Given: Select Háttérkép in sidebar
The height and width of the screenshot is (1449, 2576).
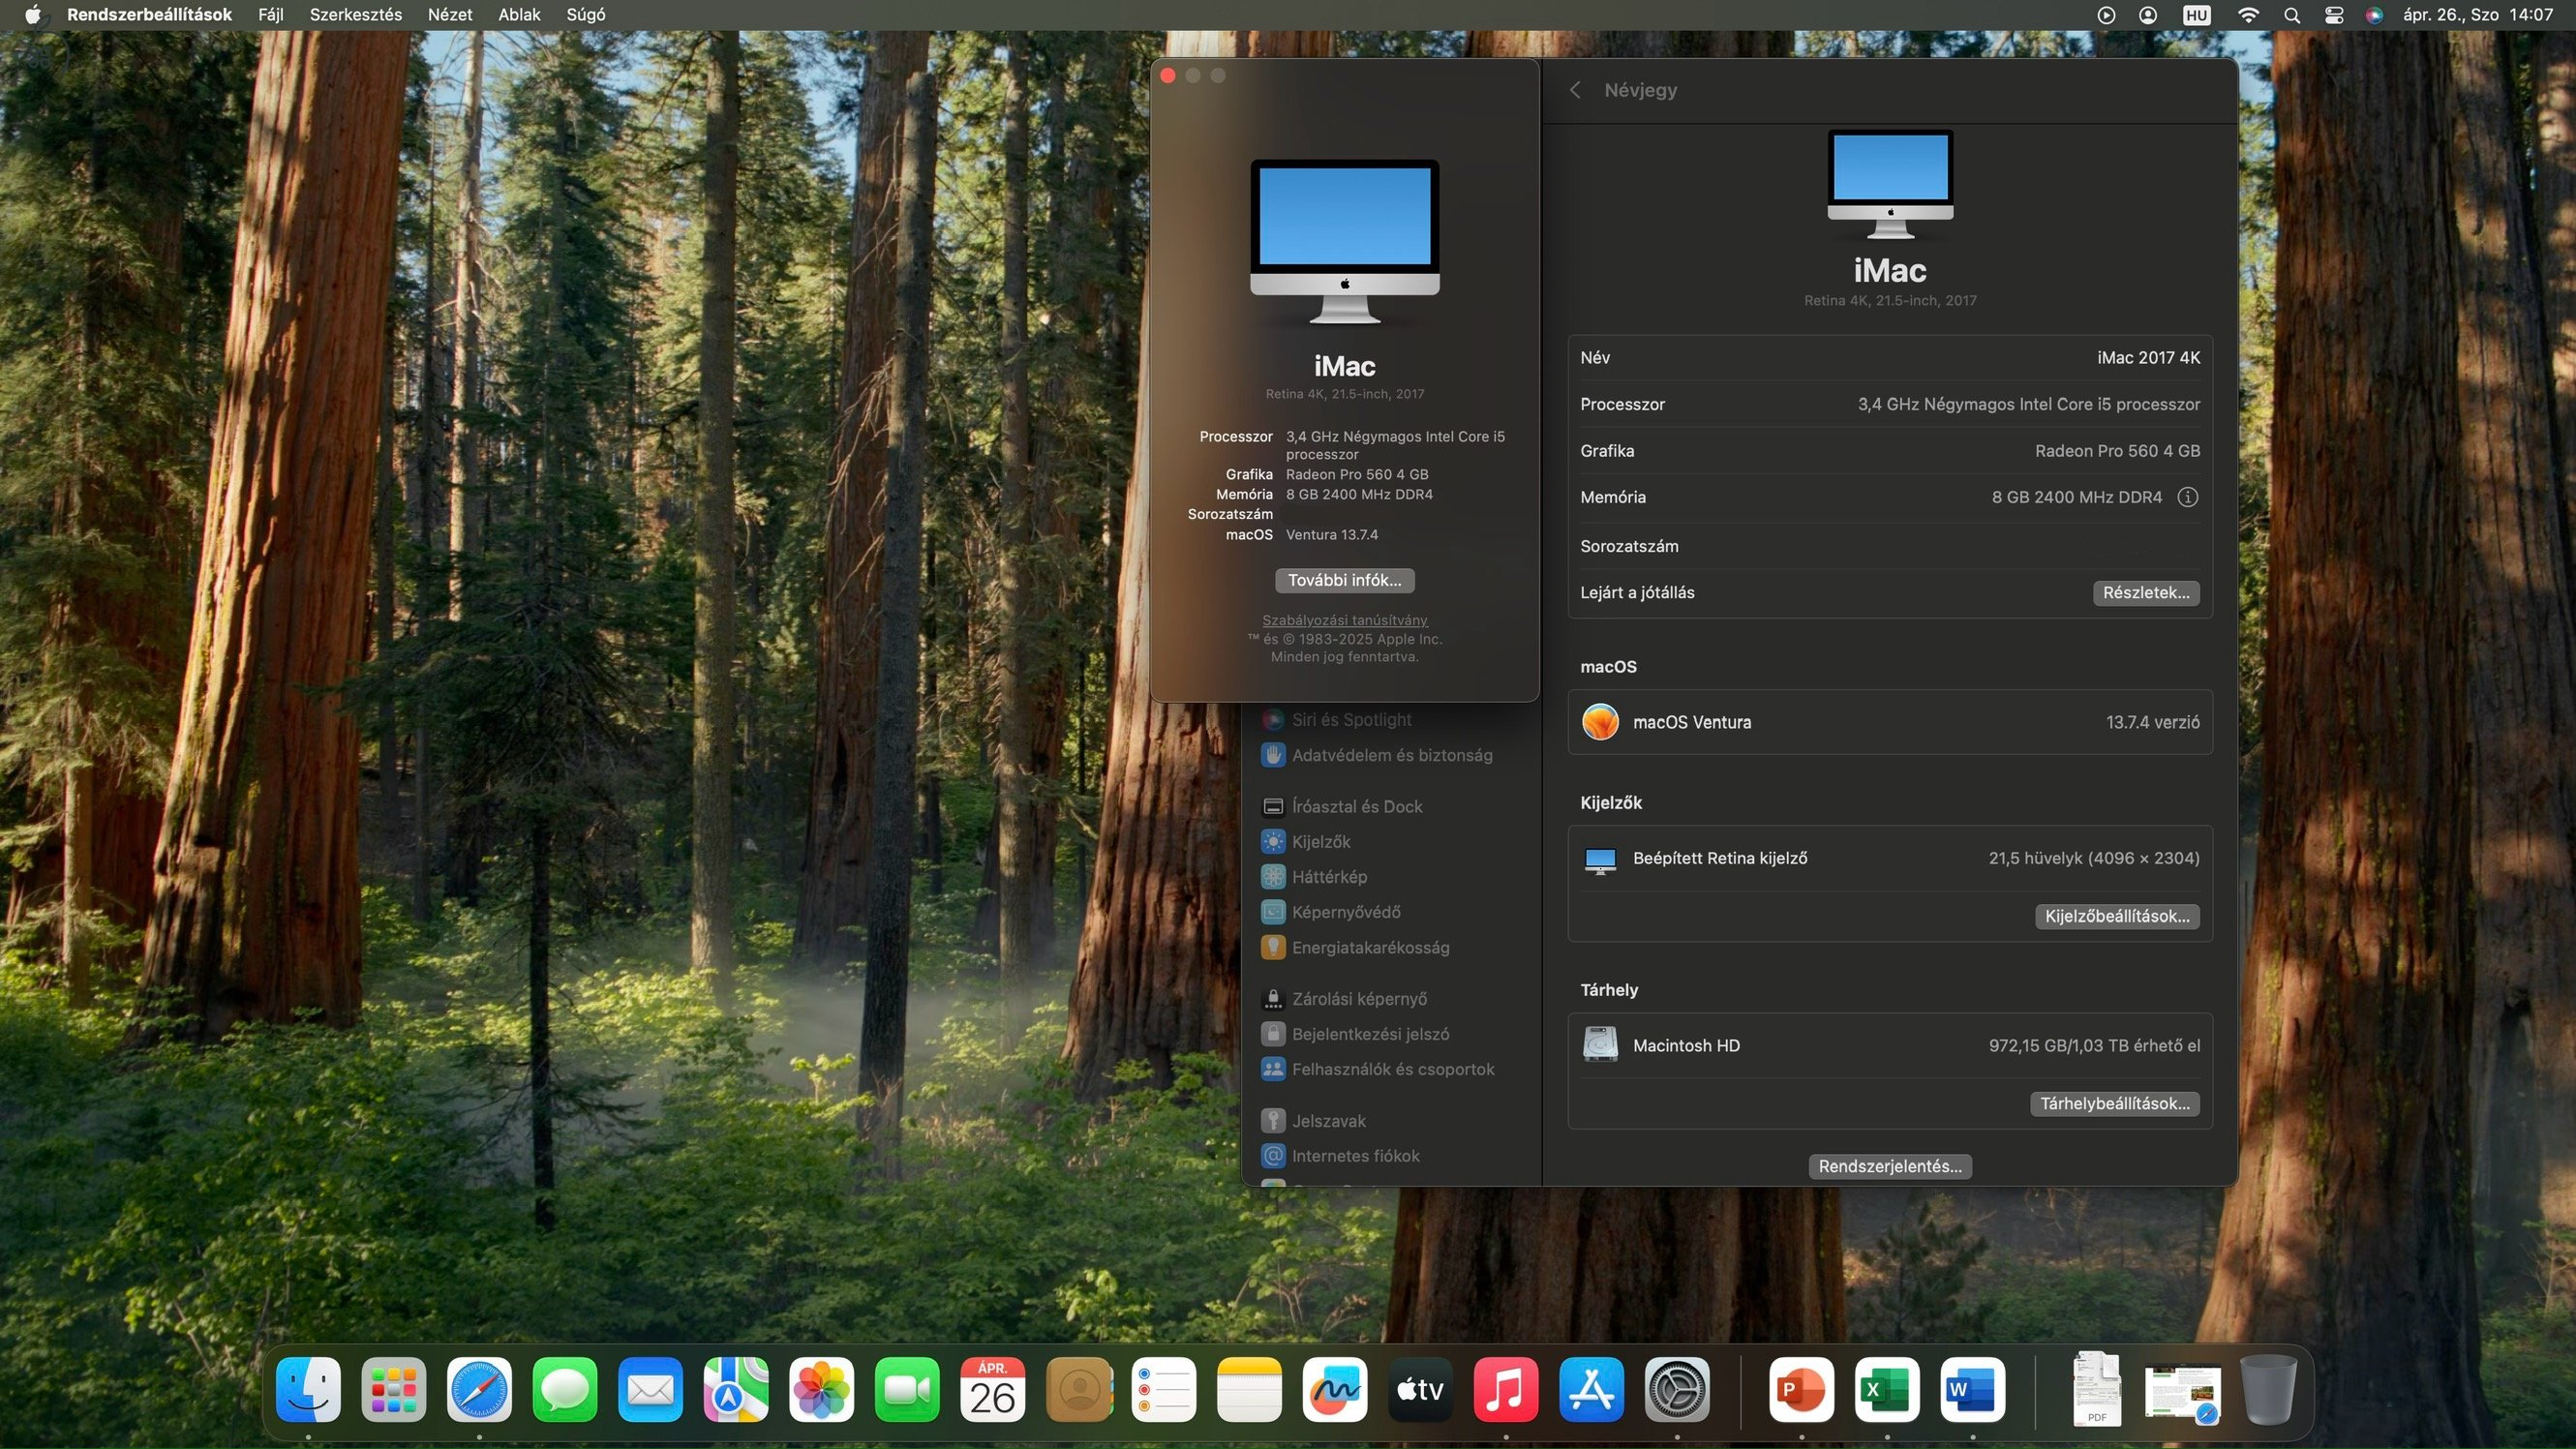Looking at the screenshot, I should 1313,877.
